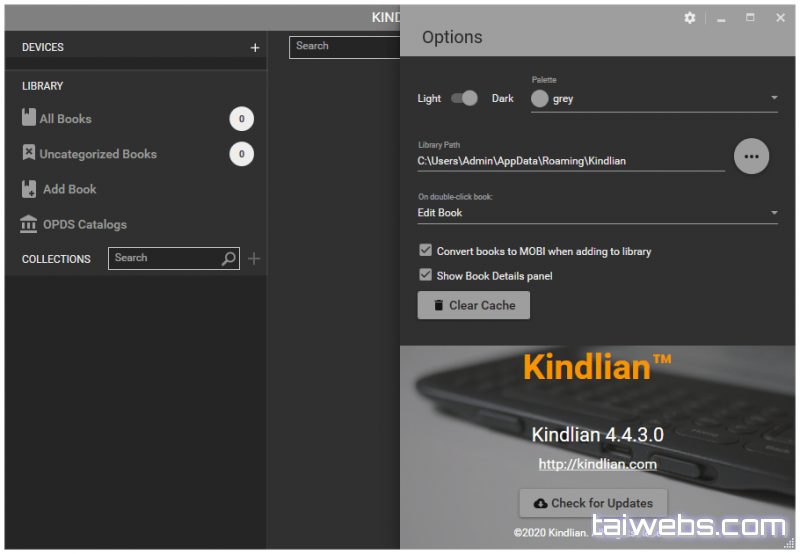Select Uncategorized Books in the sidebar
The width and height of the screenshot is (800, 554).
click(98, 154)
